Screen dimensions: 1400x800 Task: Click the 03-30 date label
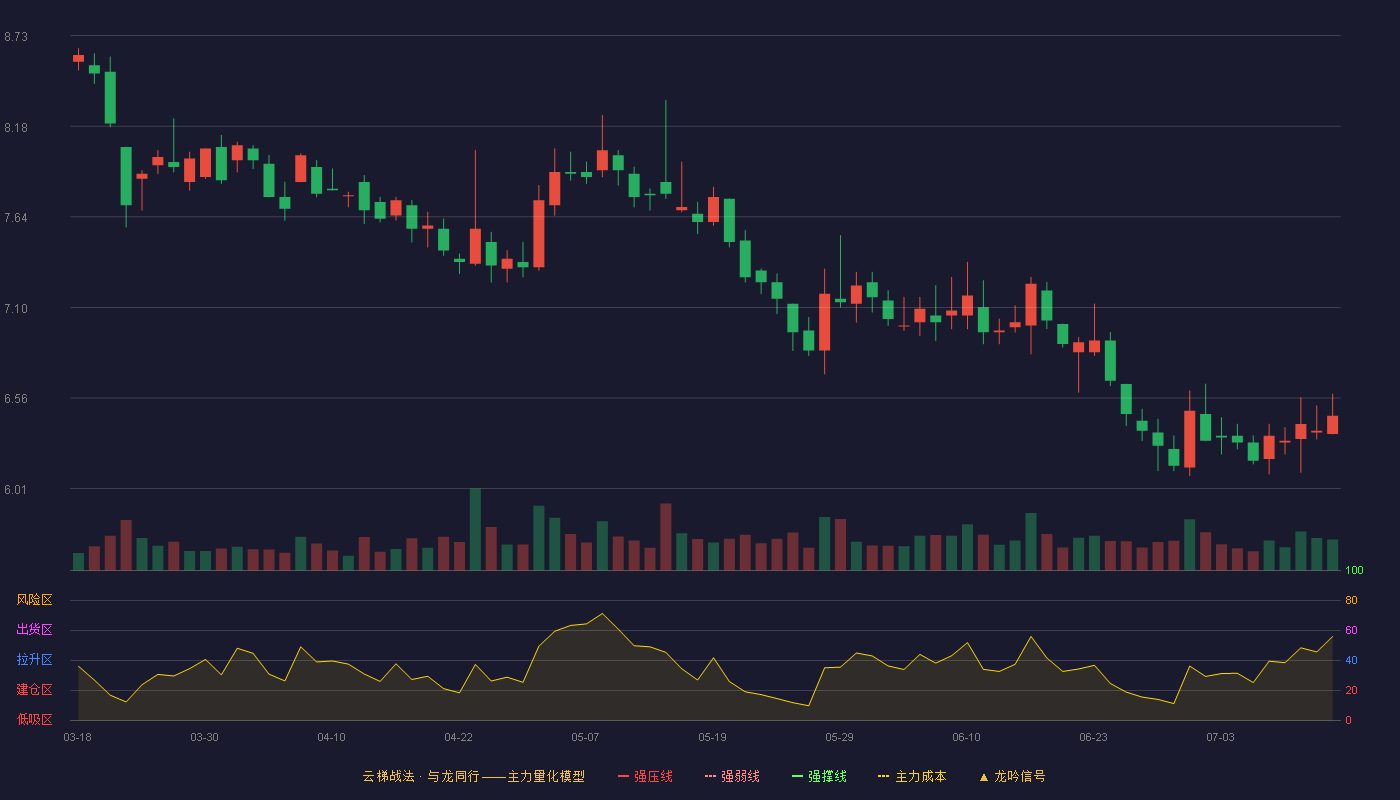tap(204, 737)
